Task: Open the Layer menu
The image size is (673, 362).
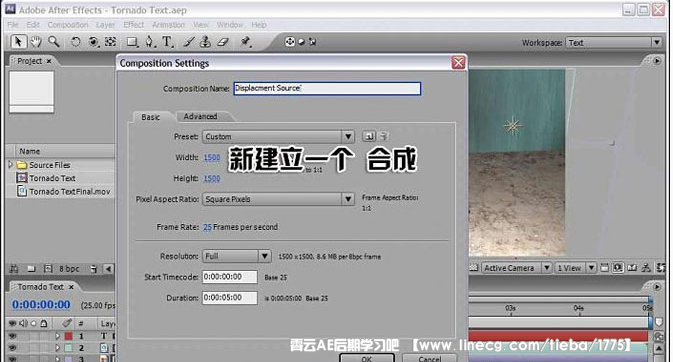Action: (105, 25)
